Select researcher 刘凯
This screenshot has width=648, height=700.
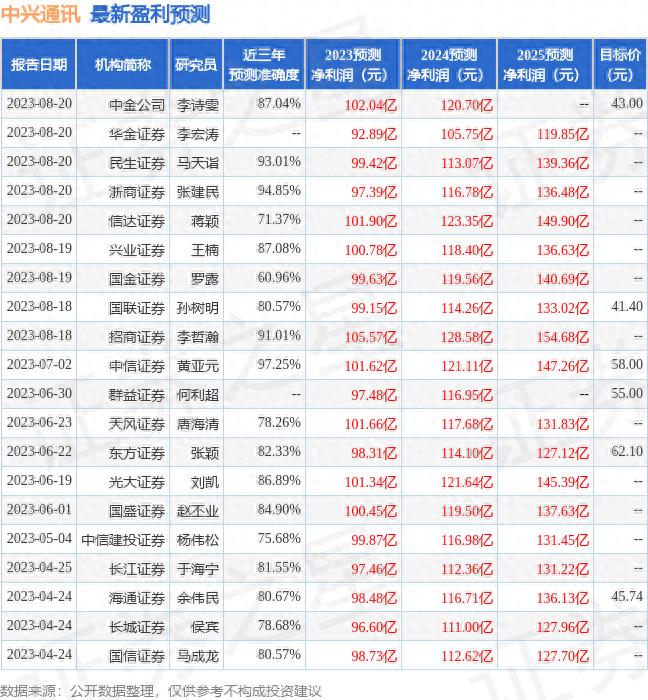pyautogui.click(x=205, y=482)
